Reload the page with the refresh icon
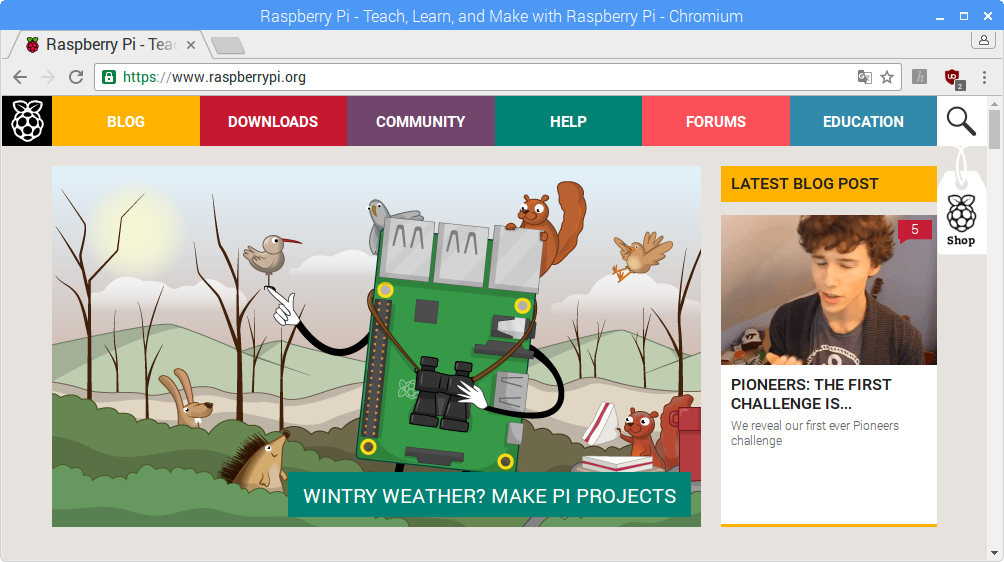The width and height of the screenshot is (1004, 562). [76, 77]
